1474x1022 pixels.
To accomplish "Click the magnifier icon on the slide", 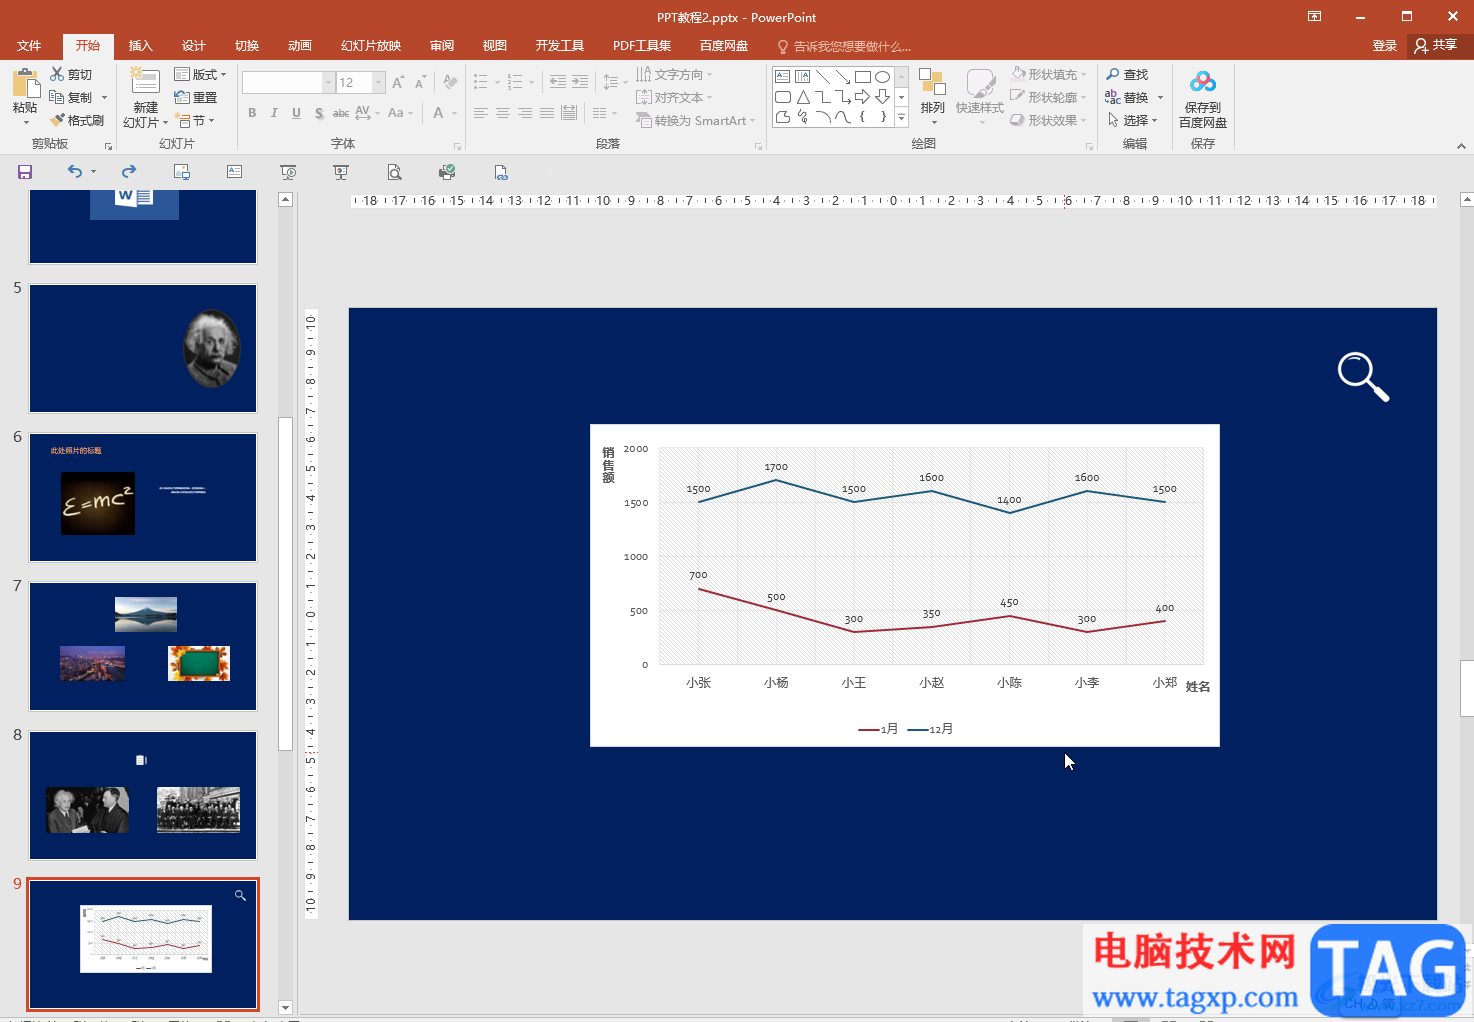I will 1363,377.
